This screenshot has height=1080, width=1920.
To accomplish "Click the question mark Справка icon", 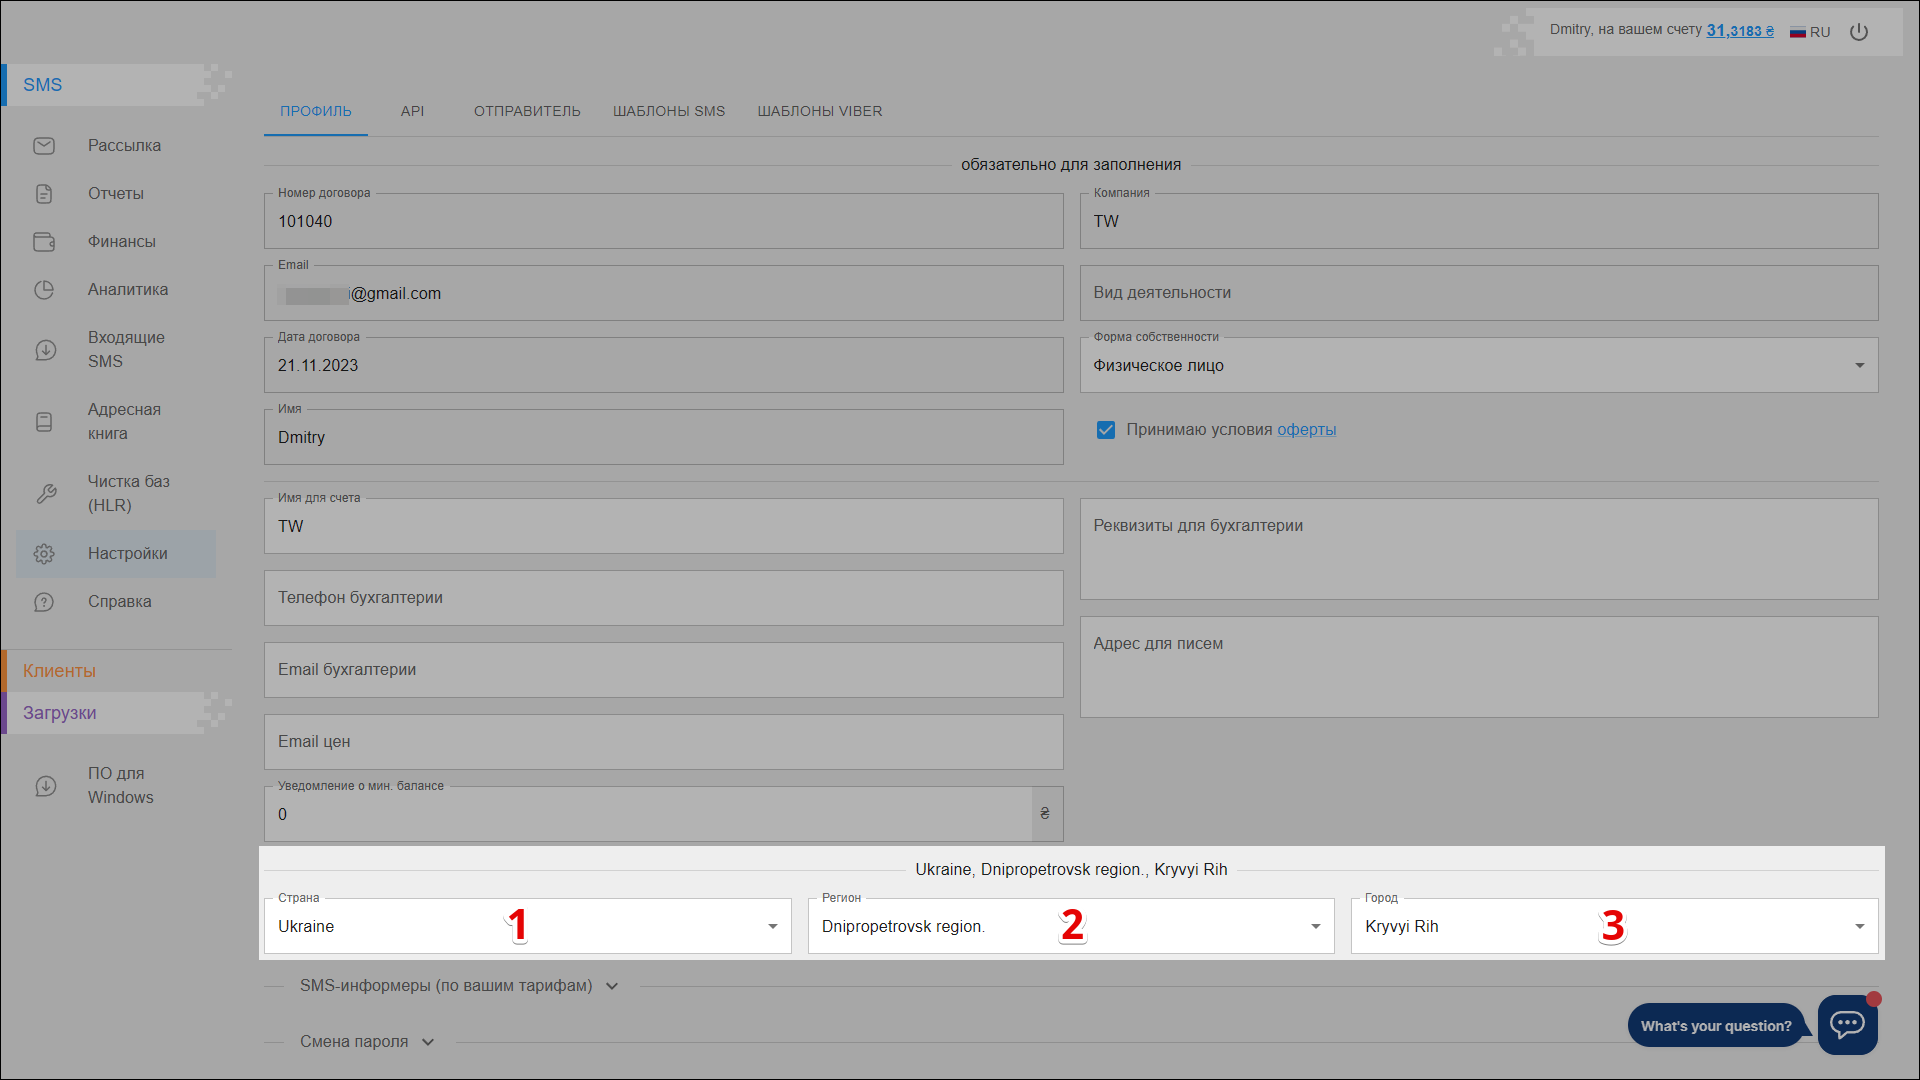I will coord(44,602).
